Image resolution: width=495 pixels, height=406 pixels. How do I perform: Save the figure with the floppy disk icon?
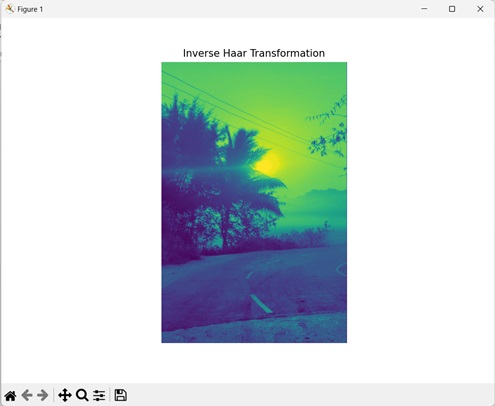120,395
